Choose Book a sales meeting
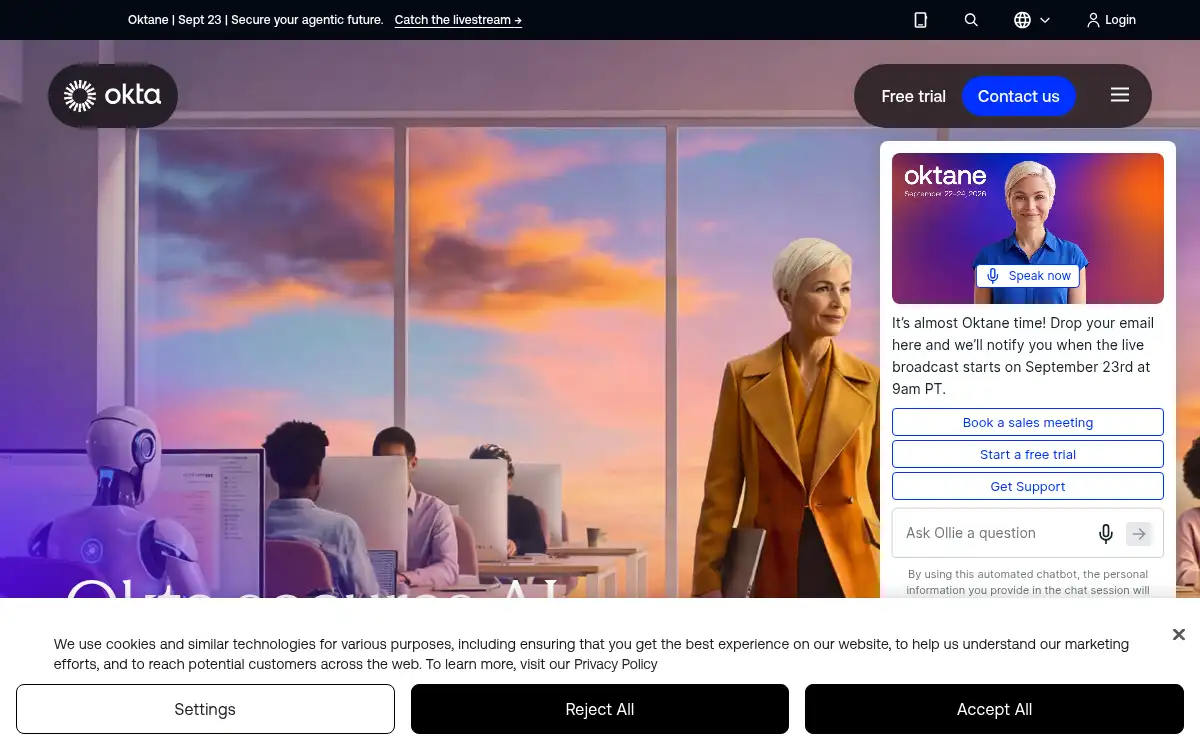 coord(1028,422)
